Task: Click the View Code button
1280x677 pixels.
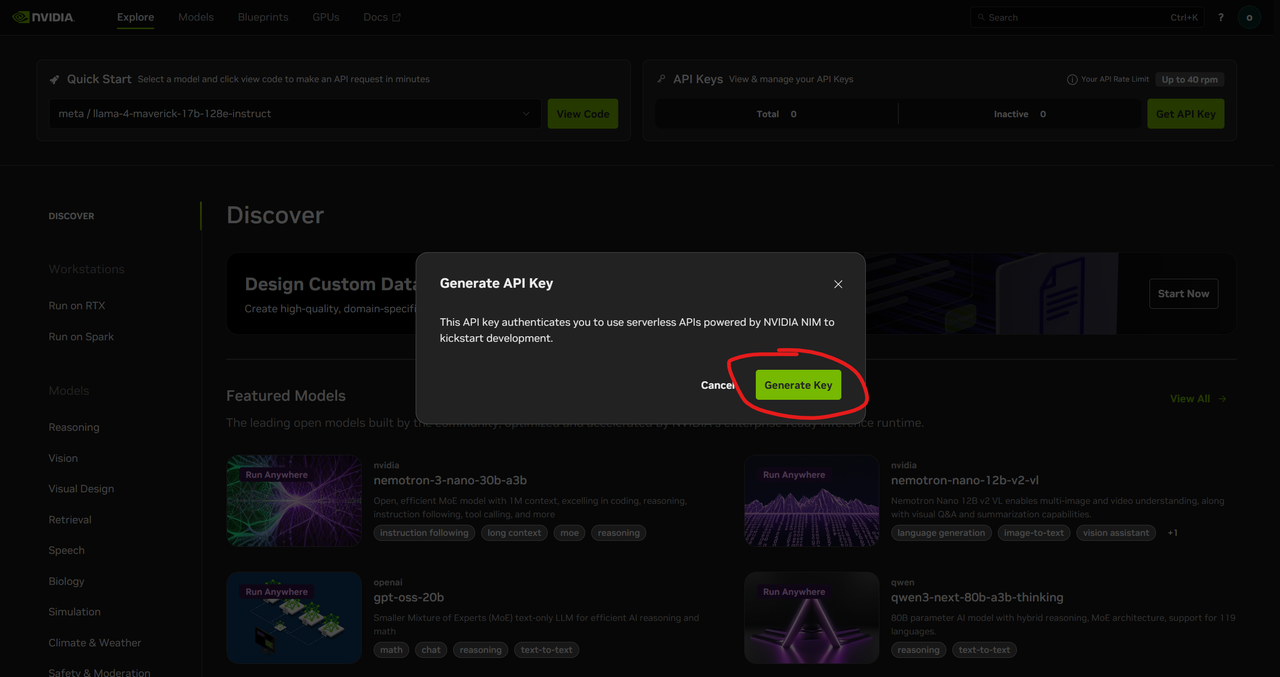Action: pos(583,114)
